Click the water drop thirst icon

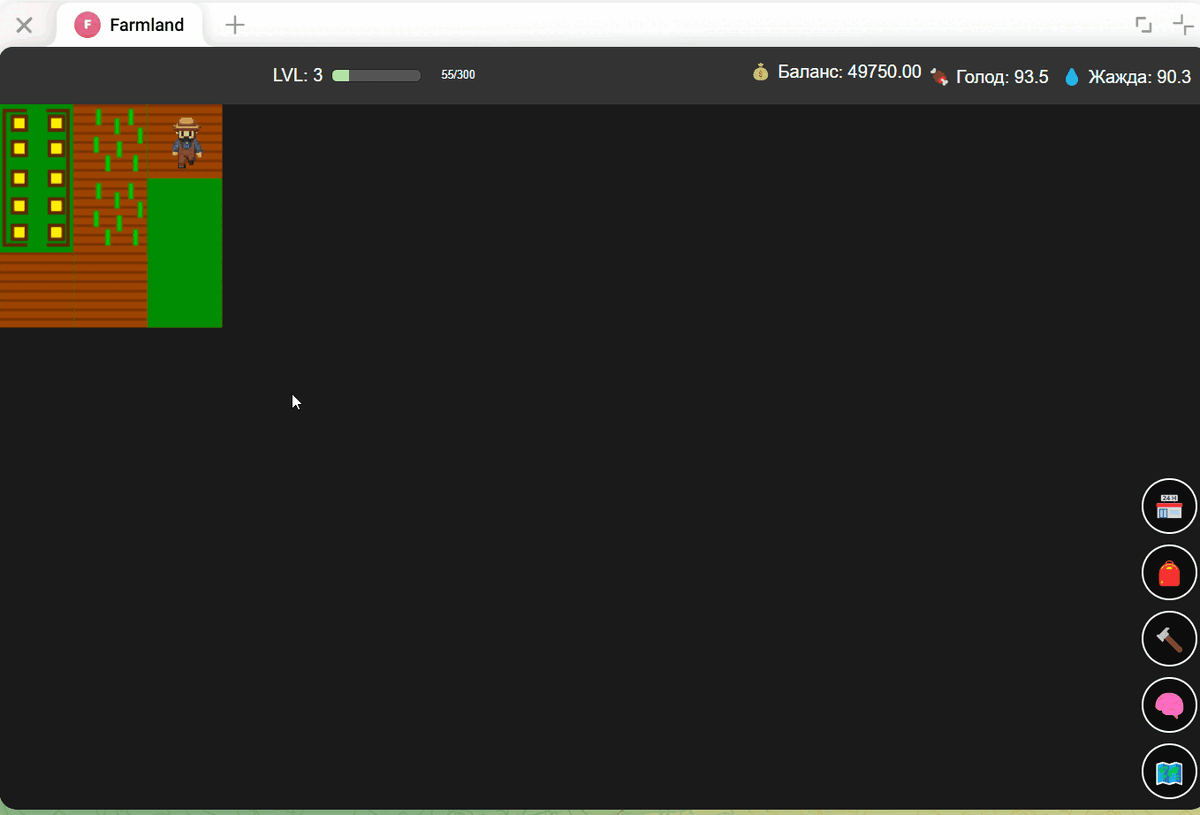click(1072, 76)
